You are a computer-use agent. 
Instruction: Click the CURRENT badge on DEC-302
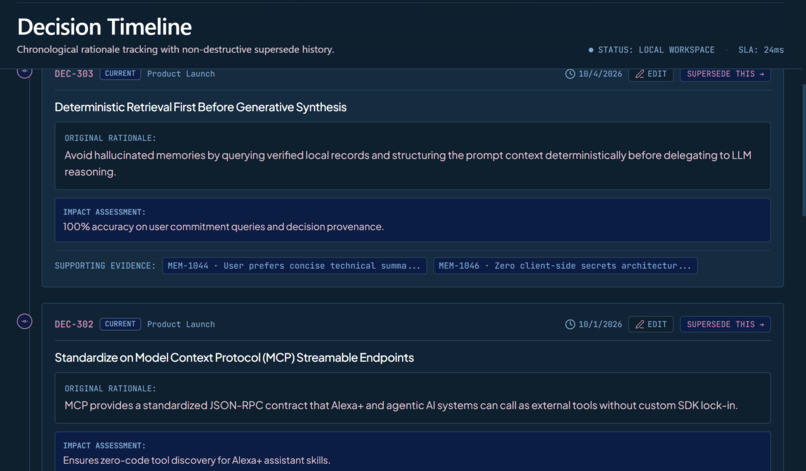(x=120, y=324)
